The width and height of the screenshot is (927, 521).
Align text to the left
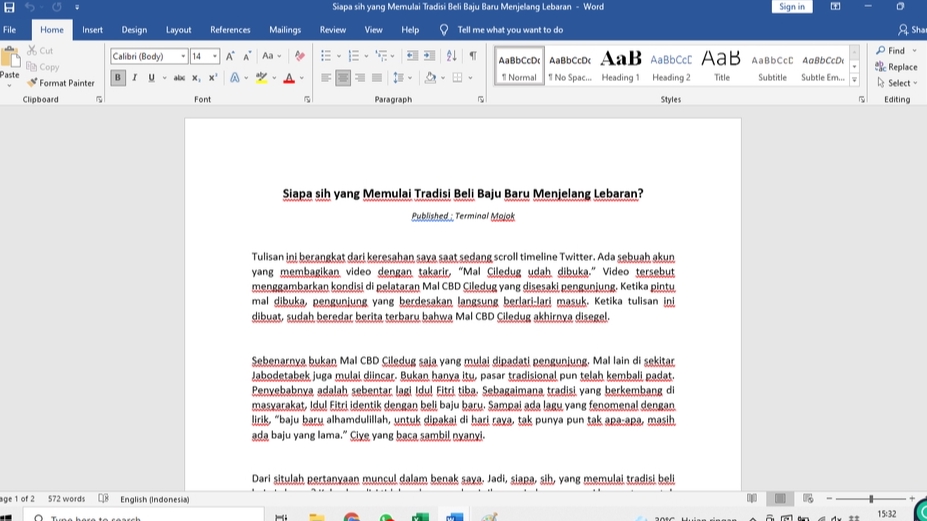(x=326, y=77)
